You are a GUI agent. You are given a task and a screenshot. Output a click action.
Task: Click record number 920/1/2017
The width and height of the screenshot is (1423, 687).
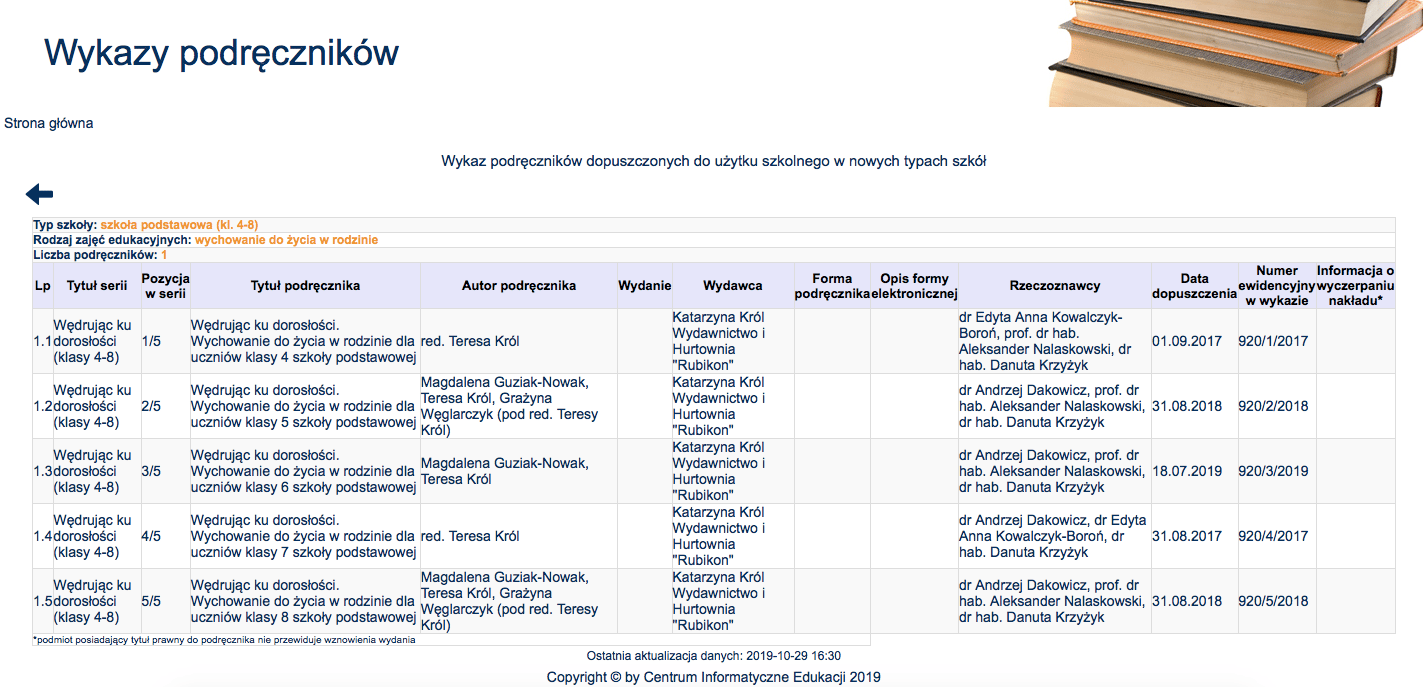[x=1273, y=341]
